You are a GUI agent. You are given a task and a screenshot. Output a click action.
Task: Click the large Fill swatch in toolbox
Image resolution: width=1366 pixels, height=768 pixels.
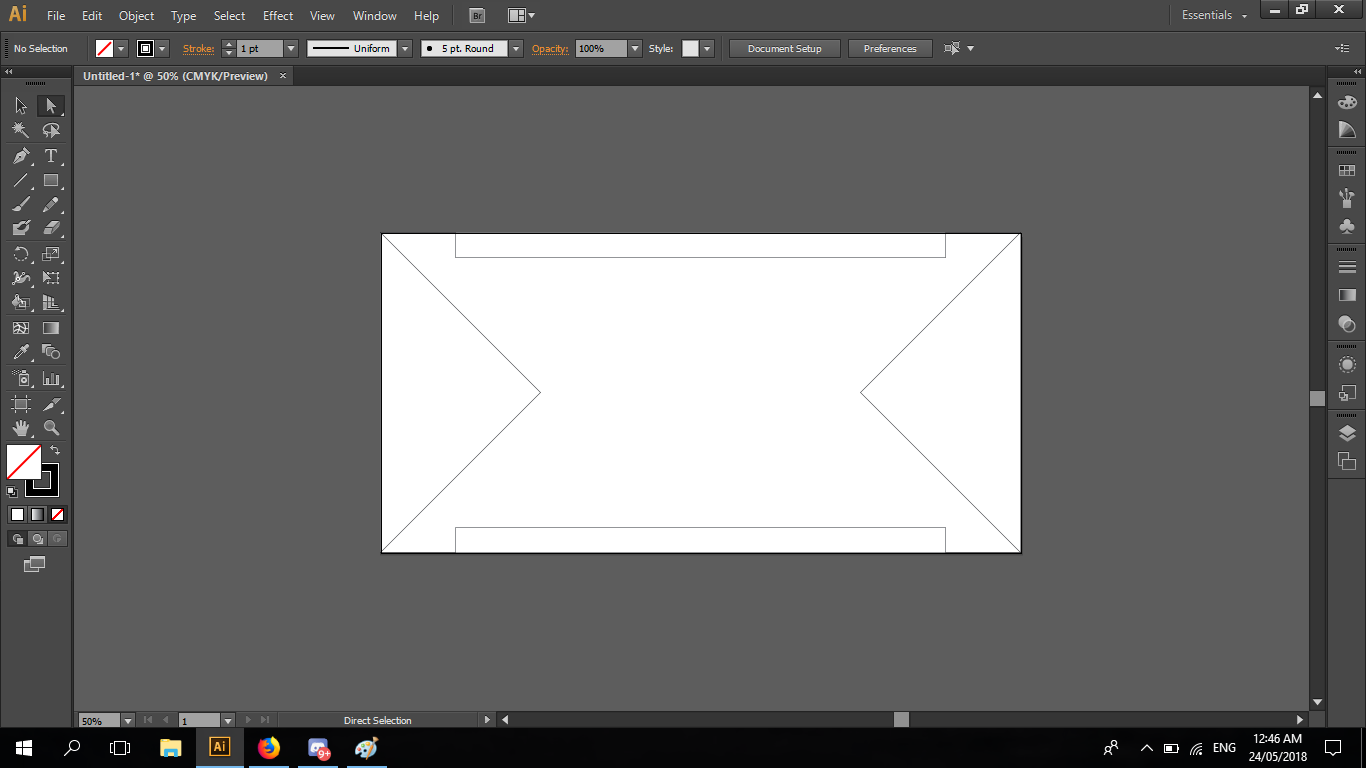coord(24,462)
